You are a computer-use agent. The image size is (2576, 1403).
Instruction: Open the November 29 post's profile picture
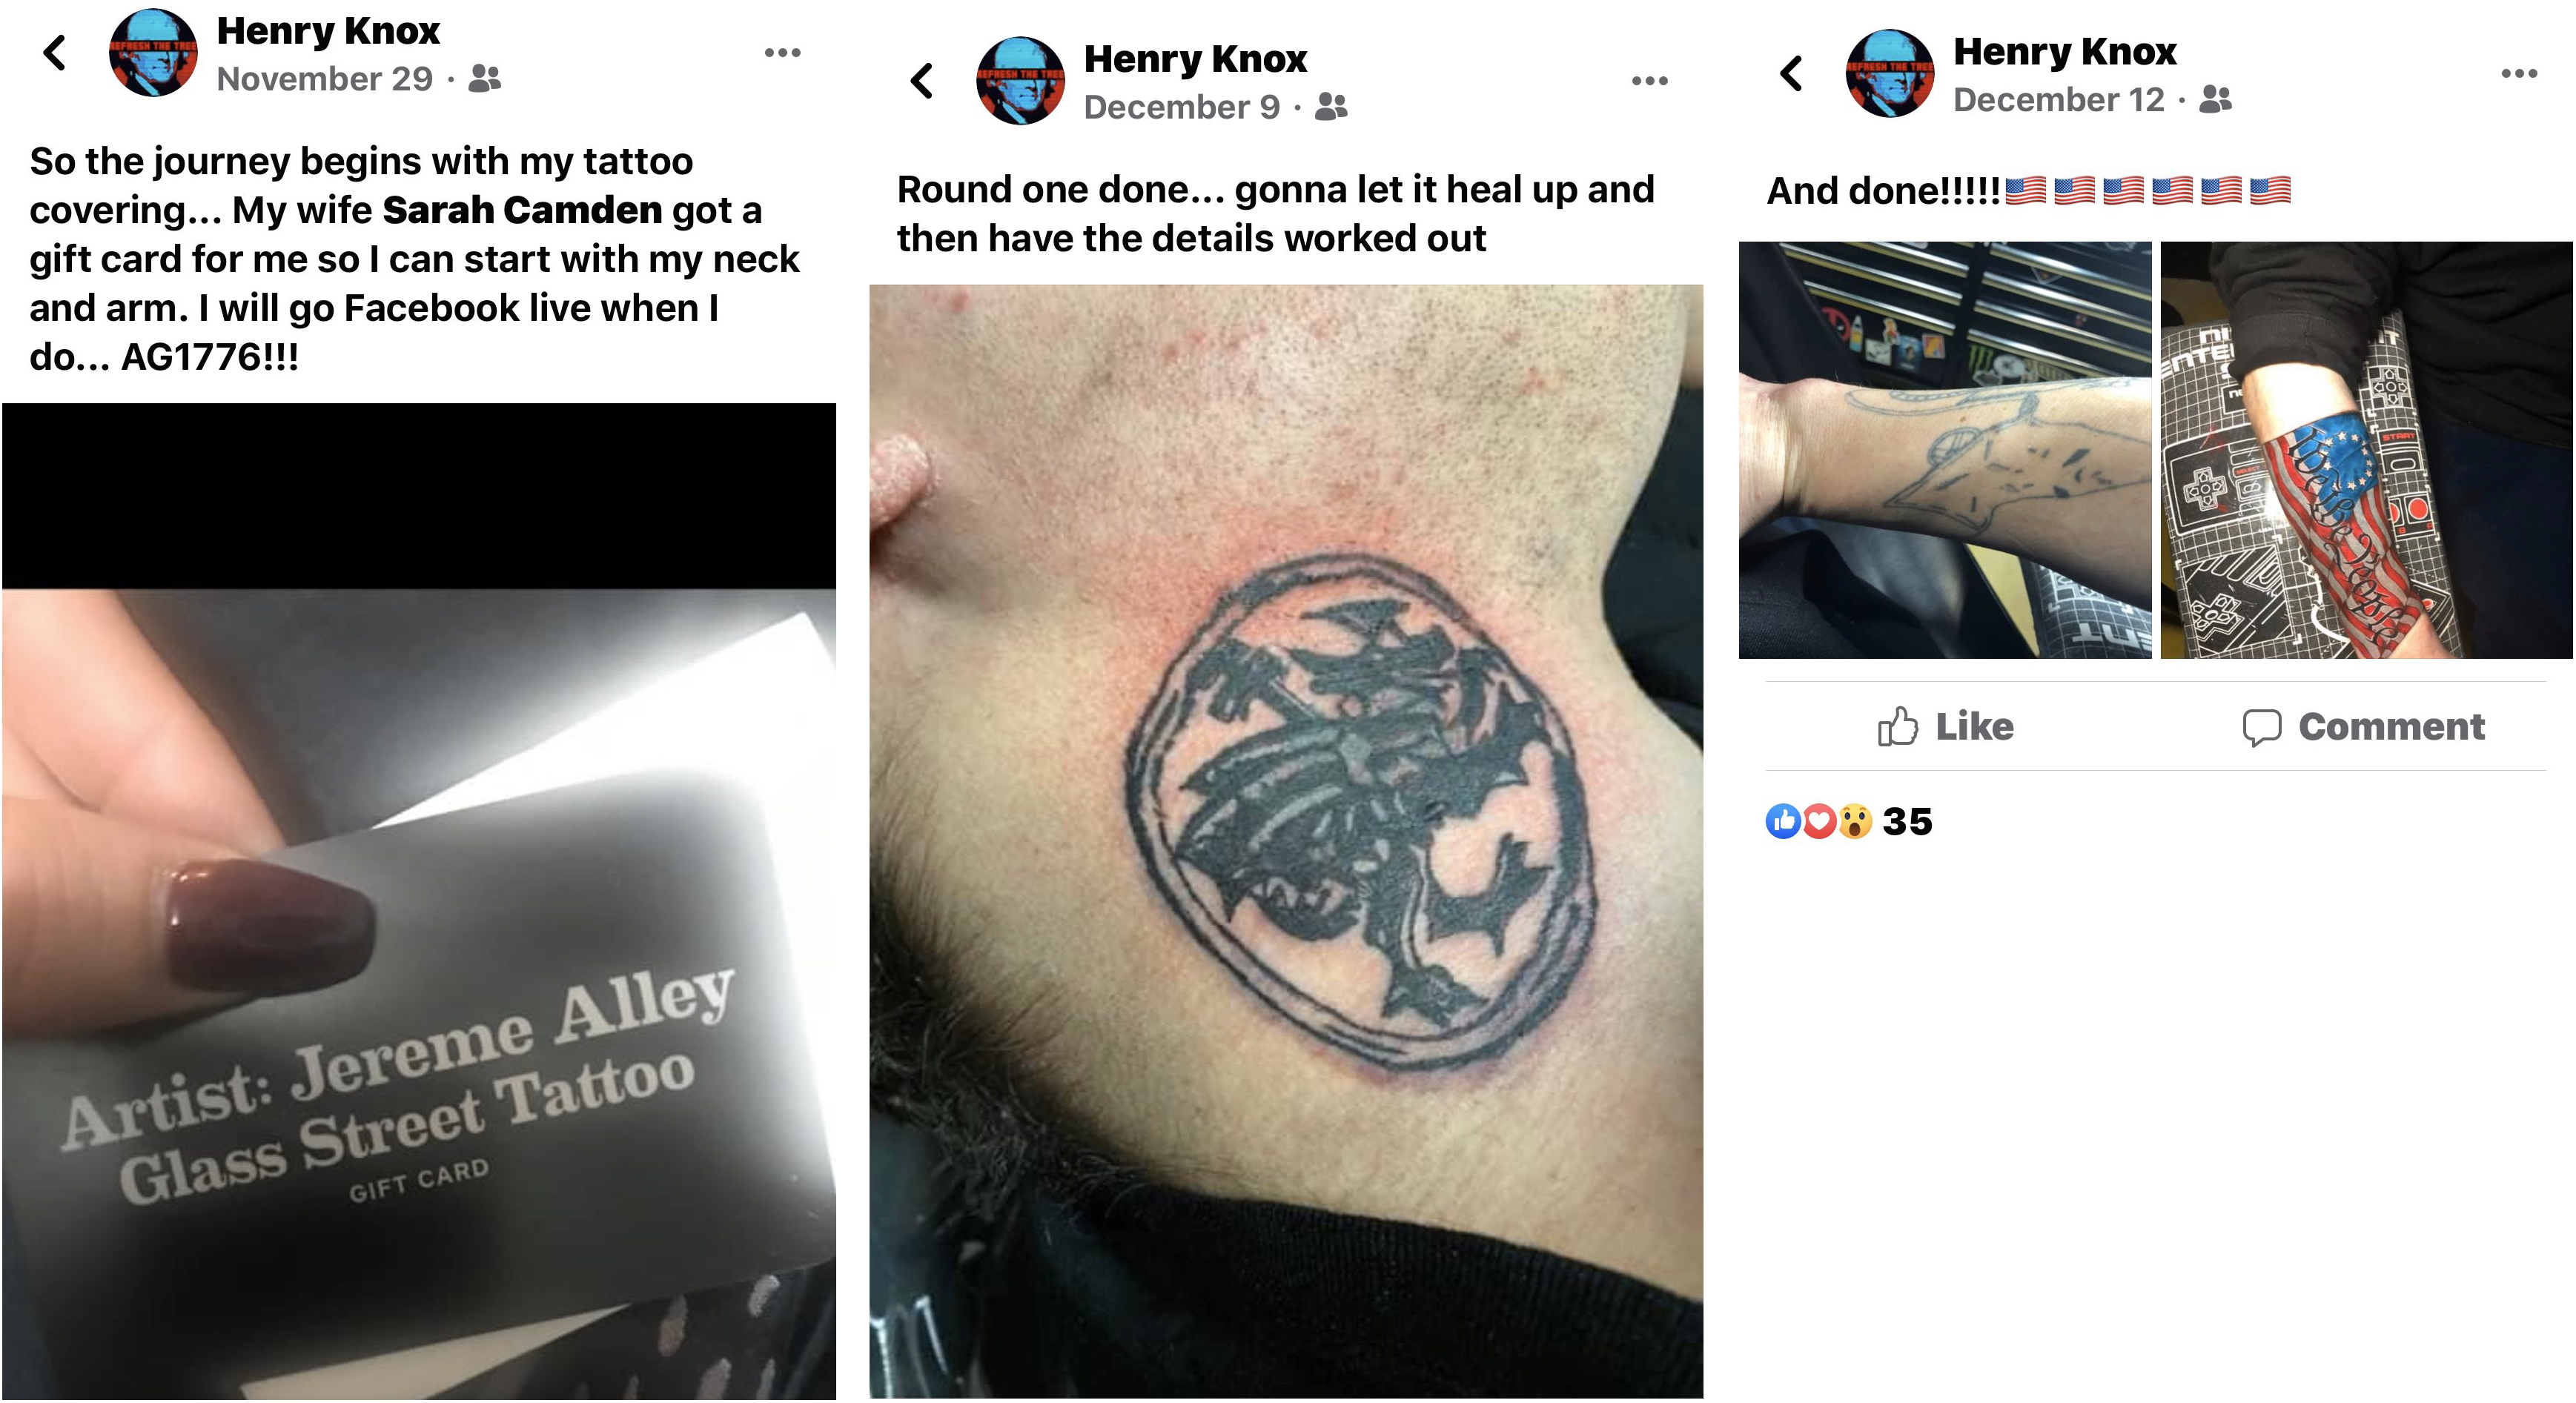(x=153, y=52)
